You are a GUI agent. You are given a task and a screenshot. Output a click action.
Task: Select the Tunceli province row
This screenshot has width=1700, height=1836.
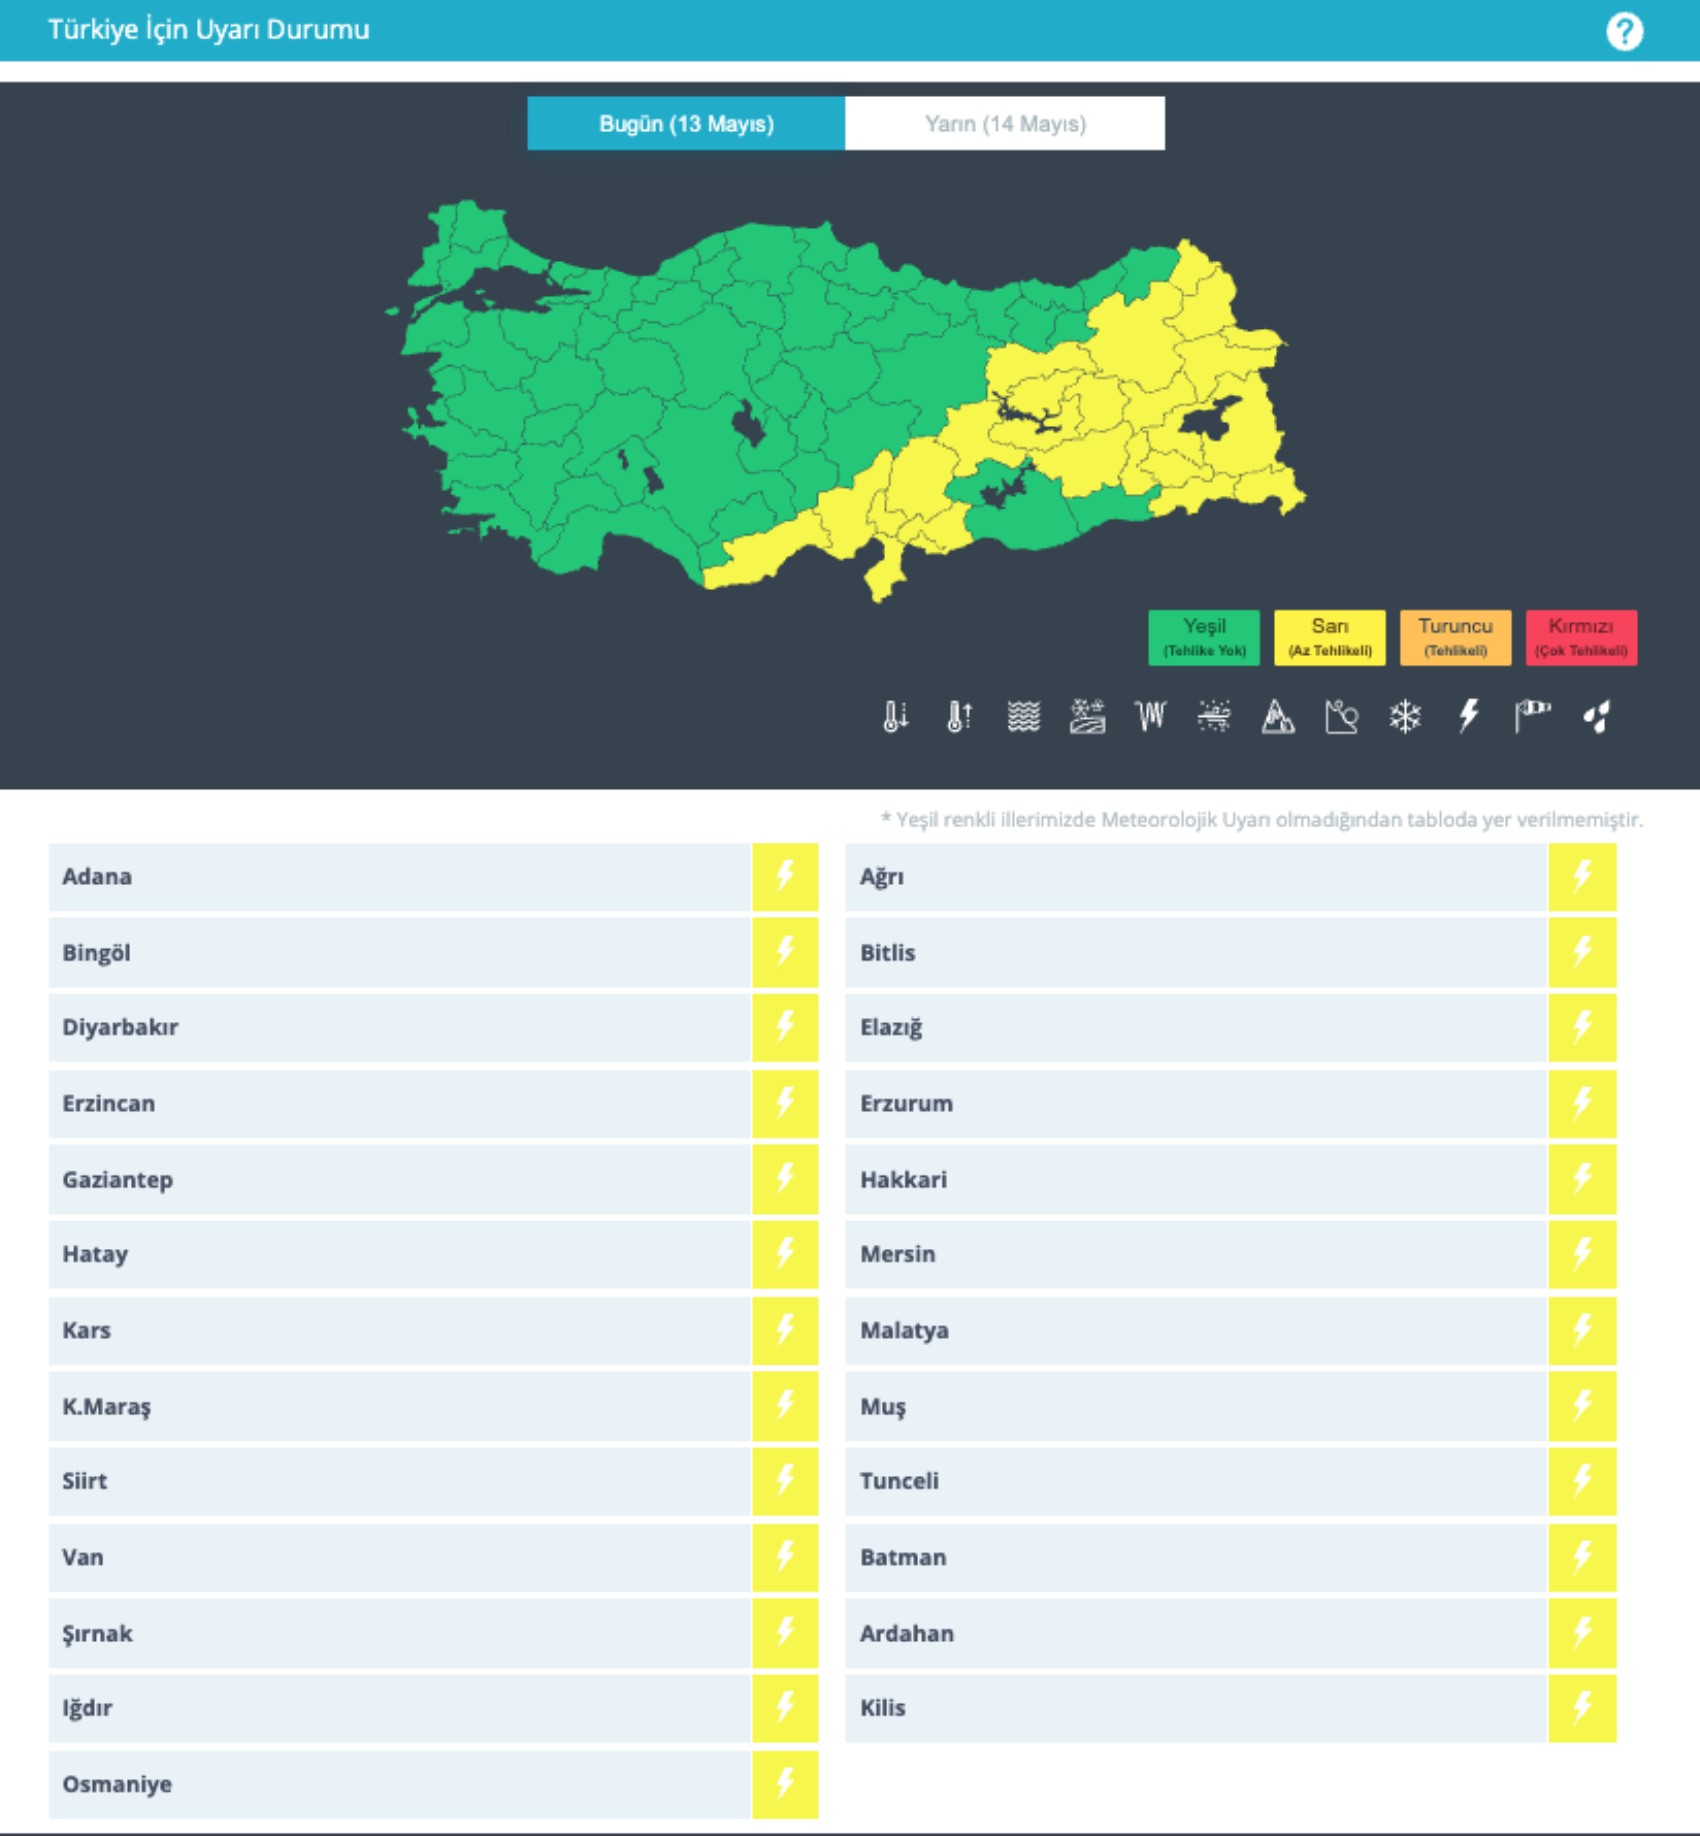pos(1231,1481)
